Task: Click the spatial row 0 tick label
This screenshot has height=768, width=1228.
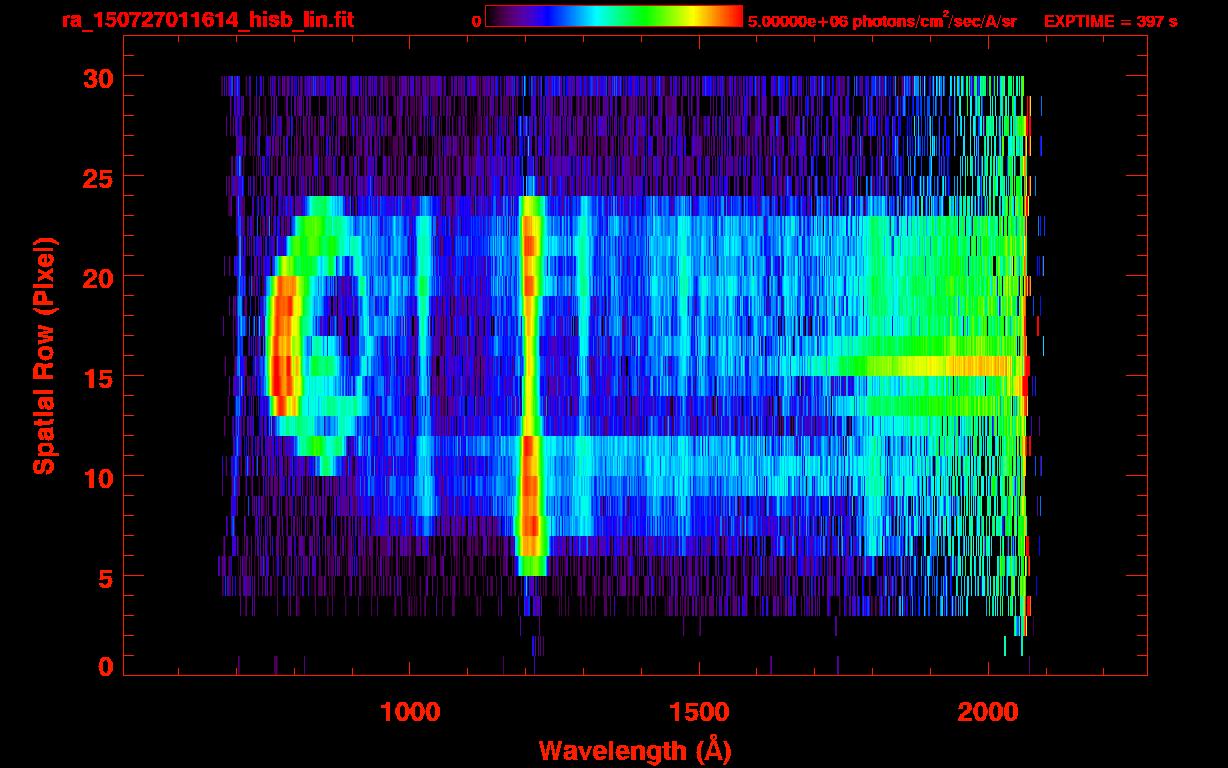Action: click(x=106, y=667)
